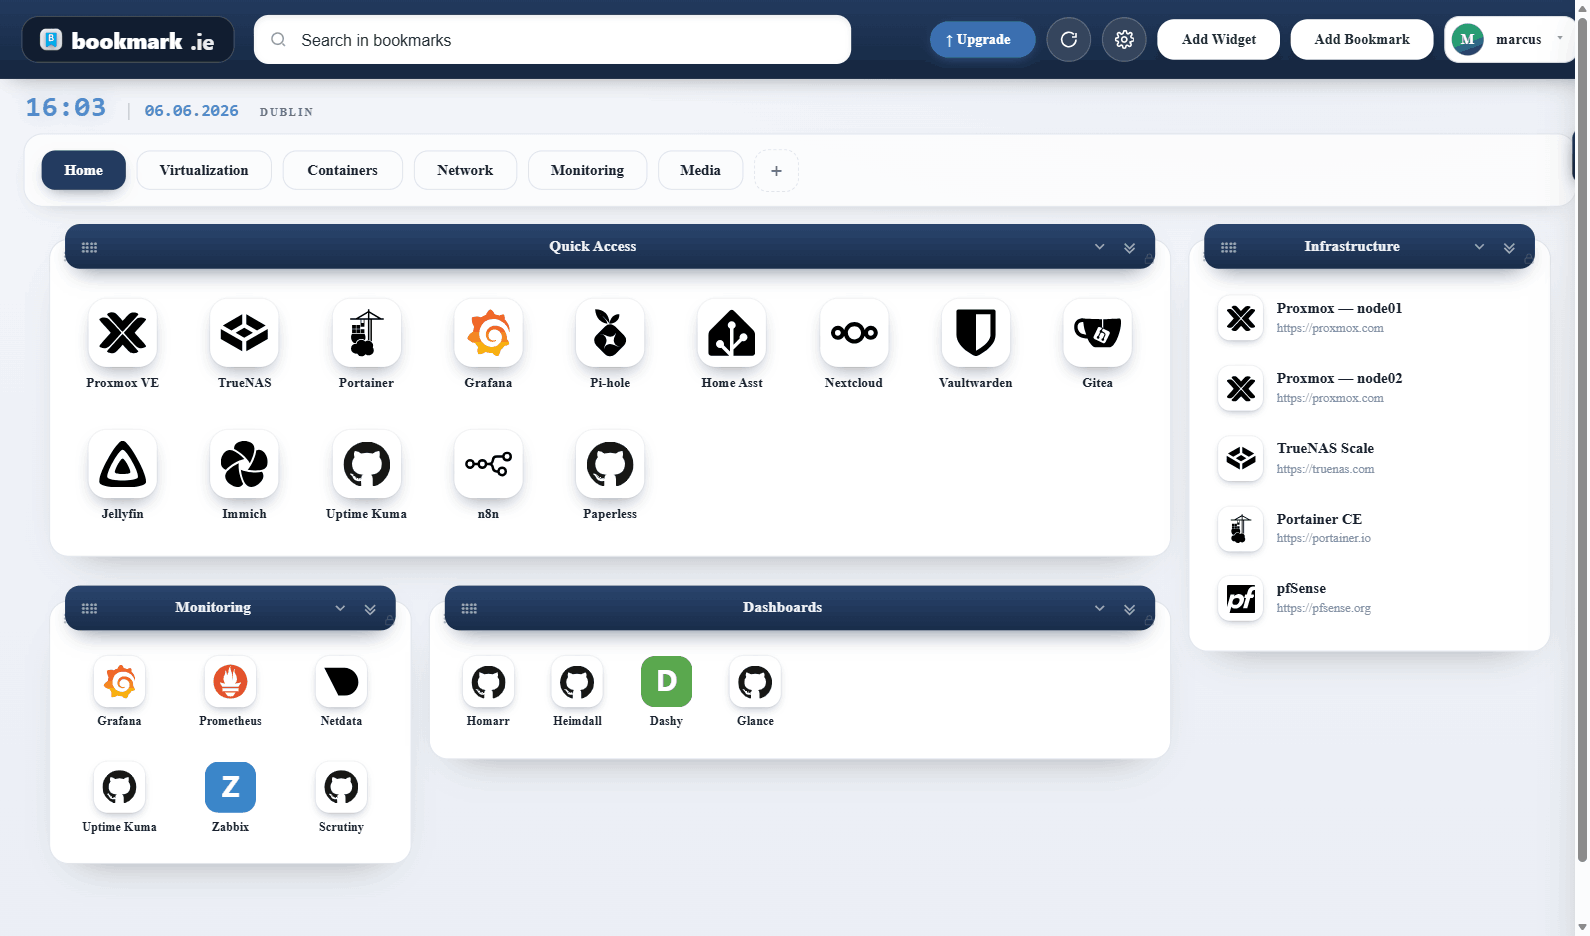Image resolution: width=1590 pixels, height=936 pixels.
Task: Open the Portainer bookmark in Quick Access
Action: [x=366, y=333]
